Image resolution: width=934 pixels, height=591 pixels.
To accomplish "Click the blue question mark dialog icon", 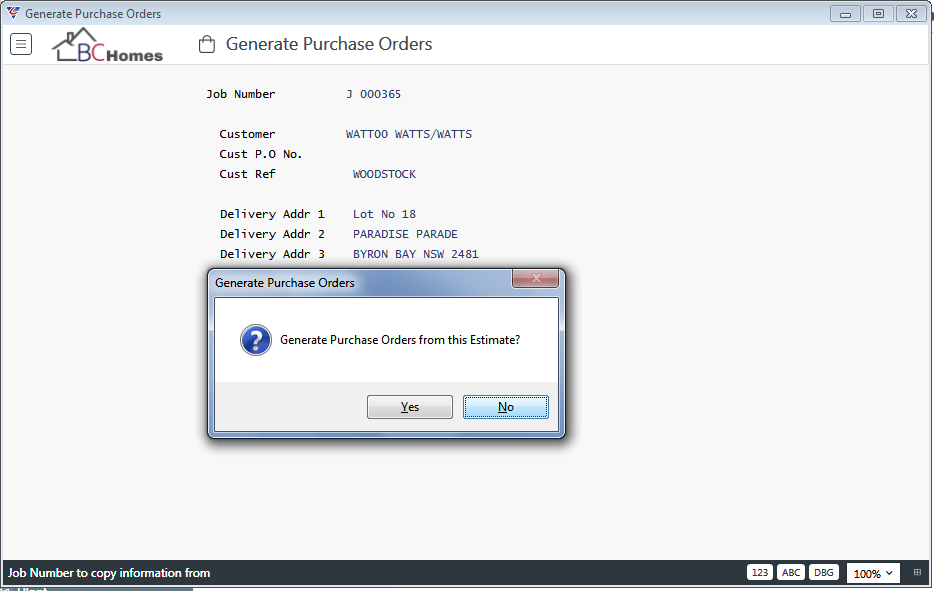I will click(x=256, y=340).
